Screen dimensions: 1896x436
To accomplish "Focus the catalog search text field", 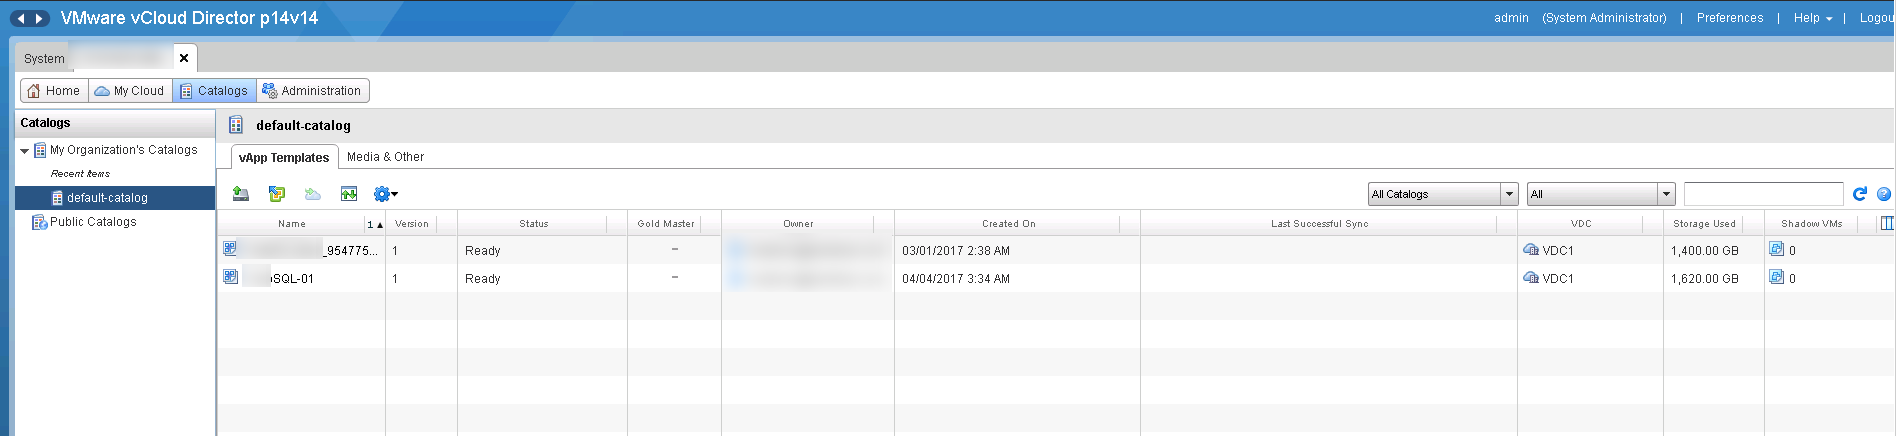I will click(1763, 194).
